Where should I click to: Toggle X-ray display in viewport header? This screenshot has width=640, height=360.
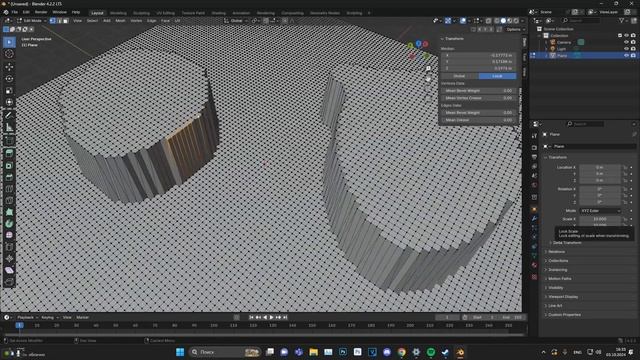(x=489, y=20)
